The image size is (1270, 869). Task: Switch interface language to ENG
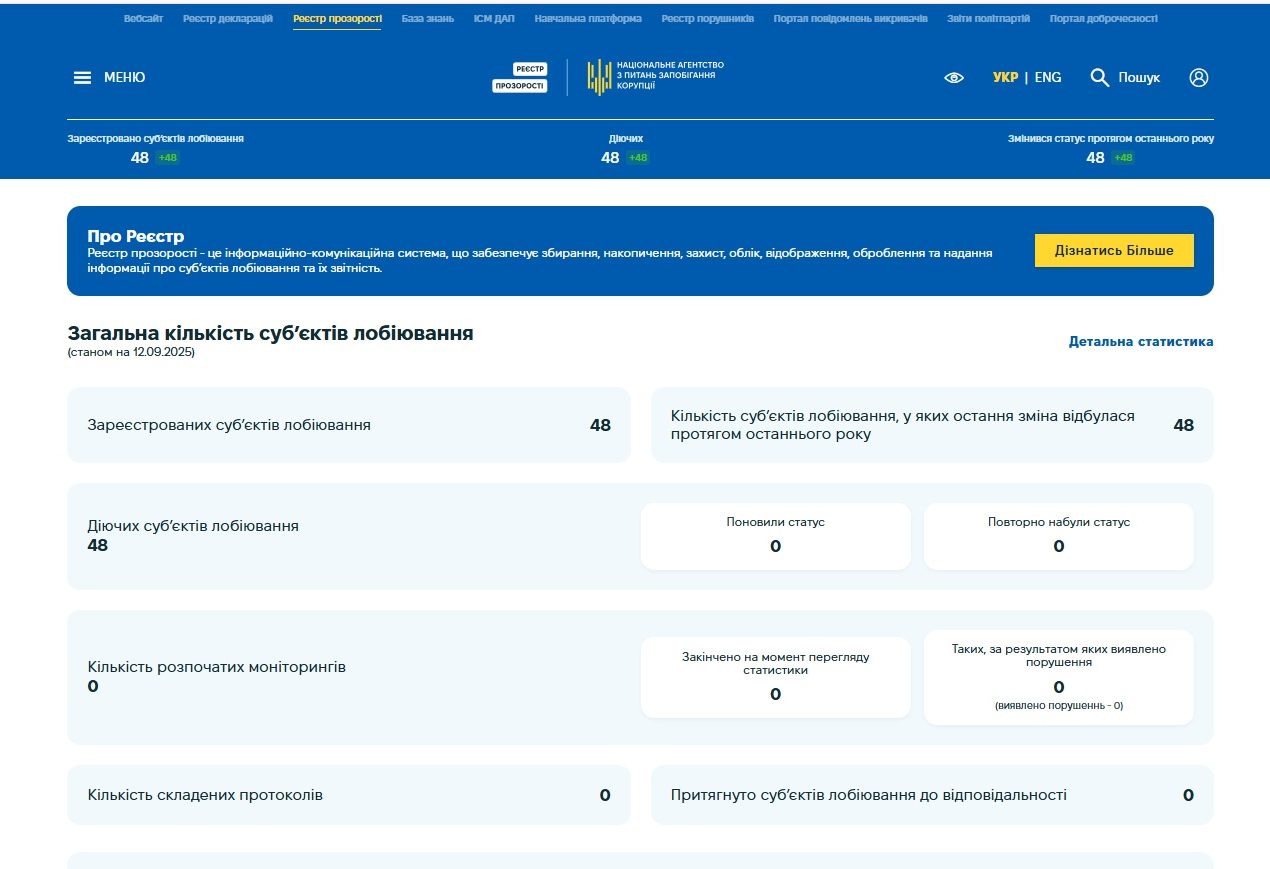click(x=1049, y=76)
